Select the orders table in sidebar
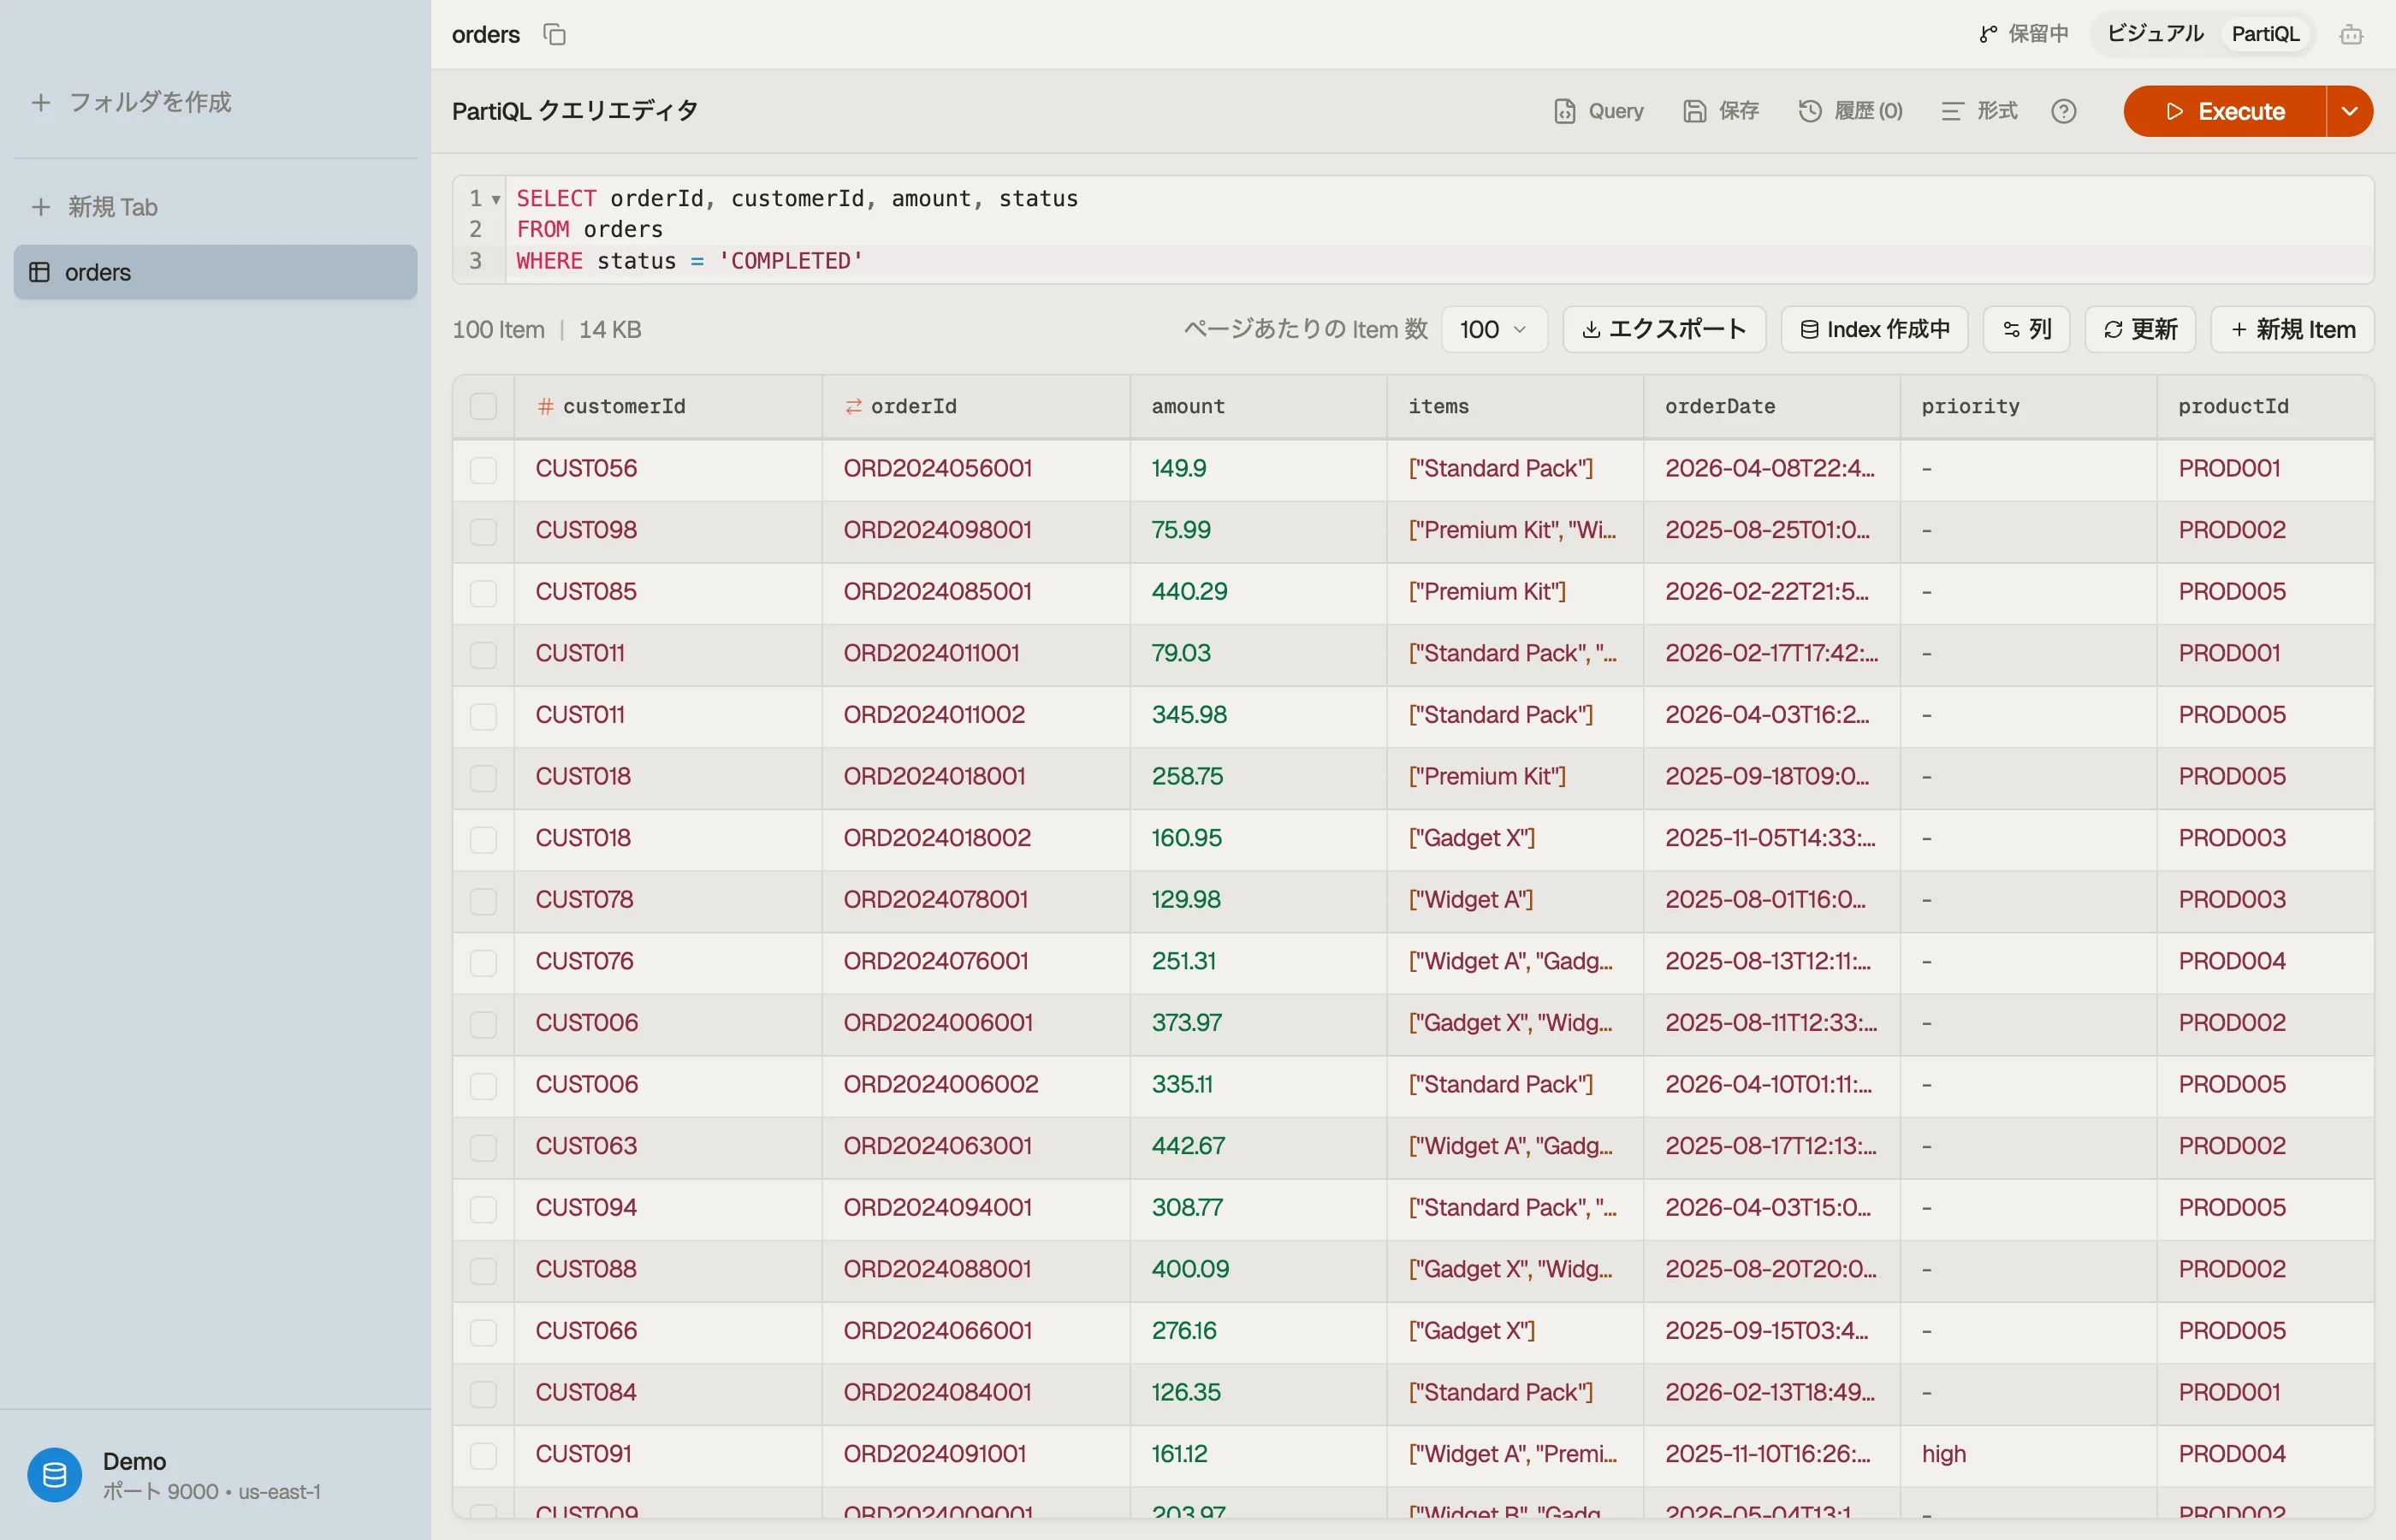 pos(215,272)
